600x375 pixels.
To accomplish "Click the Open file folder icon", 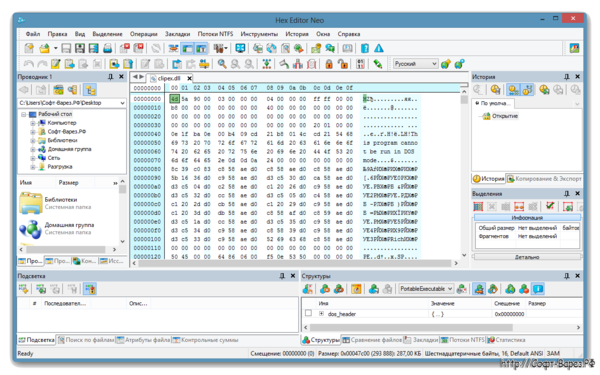I will point(45,48).
